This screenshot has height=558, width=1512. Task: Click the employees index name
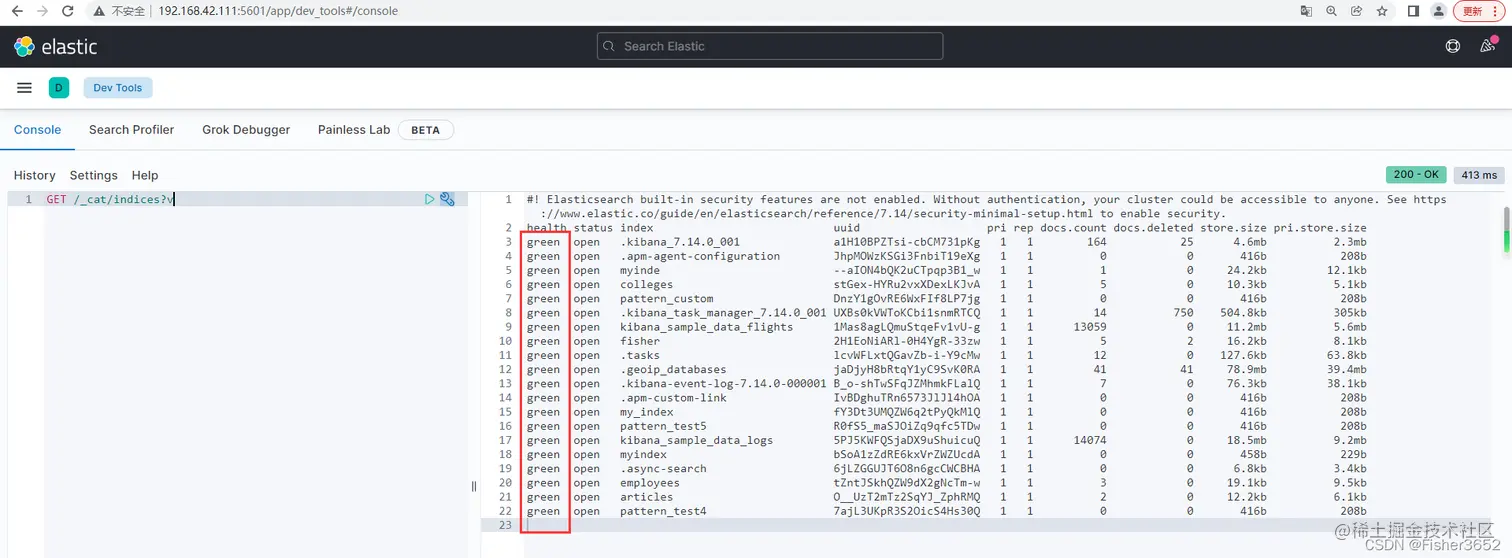coord(650,483)
